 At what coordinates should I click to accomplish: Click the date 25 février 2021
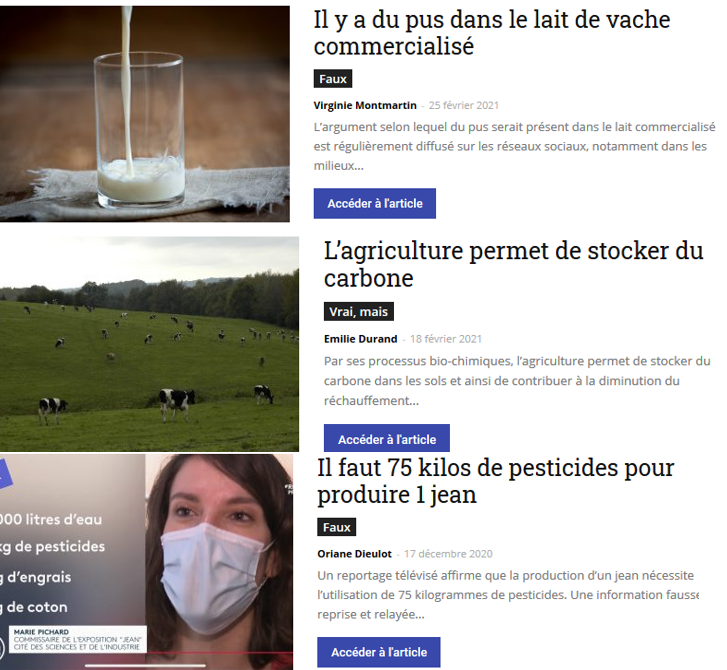click(x=464, y=105)
